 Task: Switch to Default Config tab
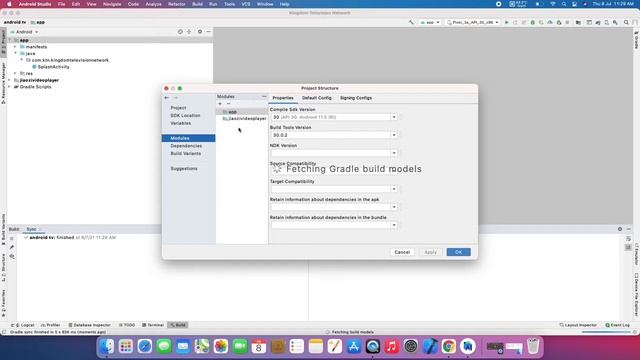tap(317, 98)
